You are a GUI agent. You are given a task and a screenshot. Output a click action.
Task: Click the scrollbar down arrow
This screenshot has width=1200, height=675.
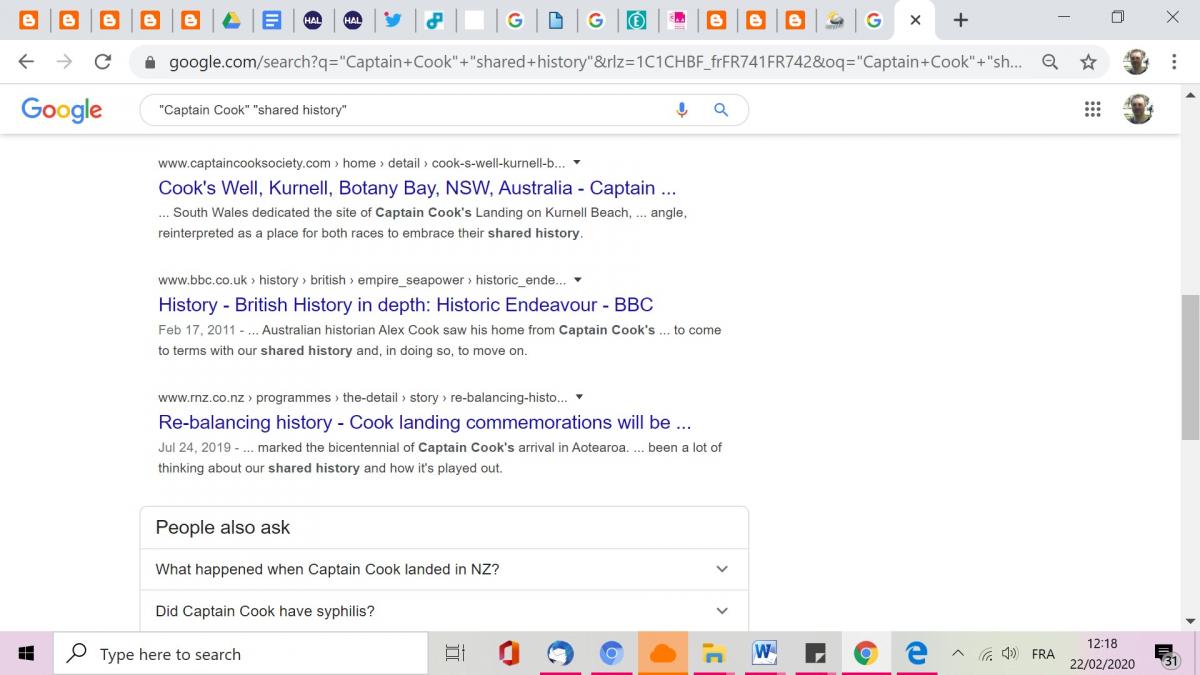(x=1190, y=621)
